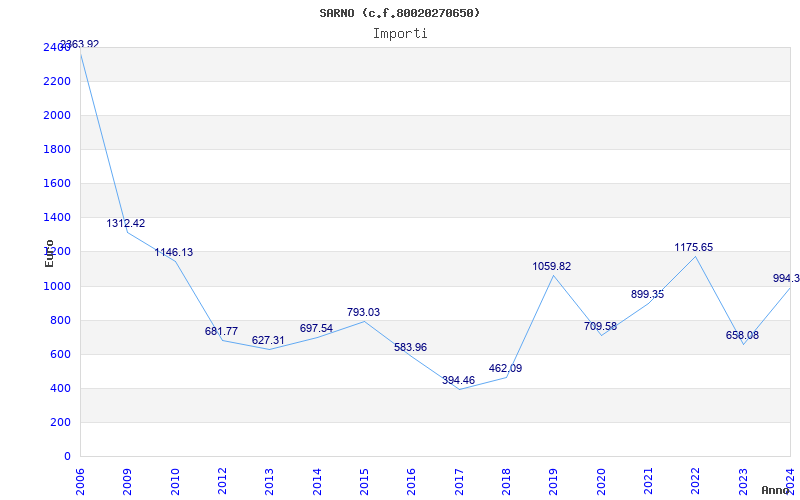Click the chart title SARNO (c.f.80020270650)

[x=399, y=13]
